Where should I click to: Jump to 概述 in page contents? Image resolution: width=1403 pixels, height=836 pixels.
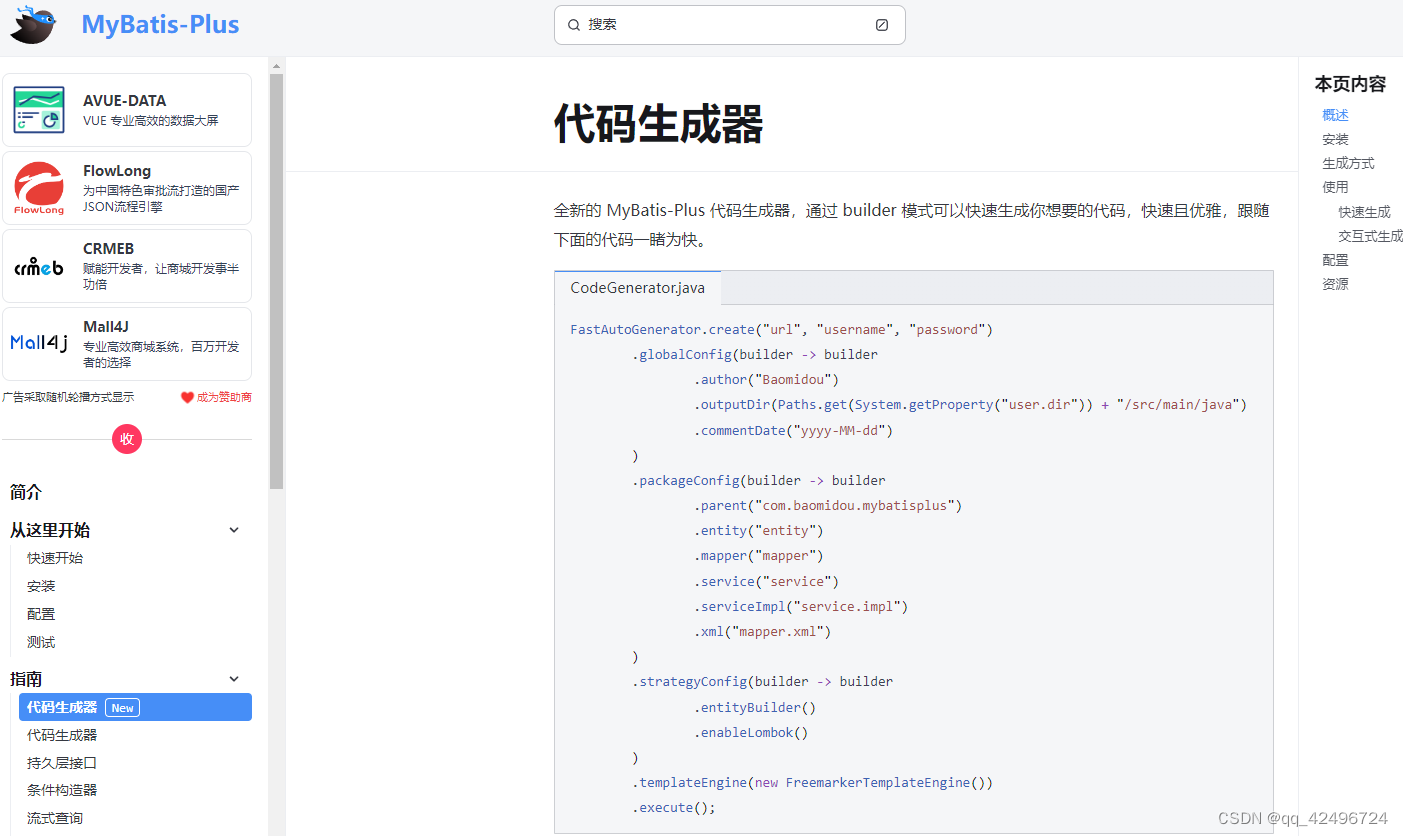[x=1334, y=114]
